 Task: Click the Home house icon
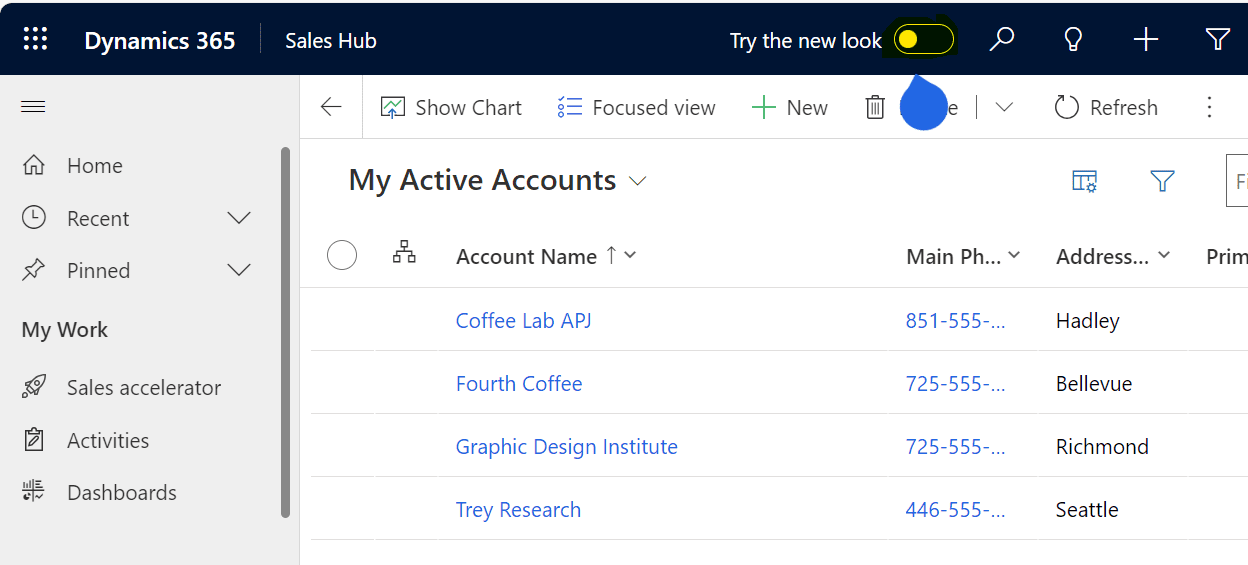coord(34,165)
